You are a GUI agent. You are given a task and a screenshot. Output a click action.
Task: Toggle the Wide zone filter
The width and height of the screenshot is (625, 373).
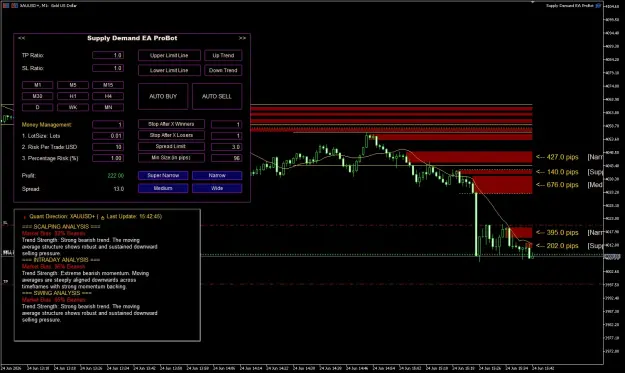coord(217,188)
